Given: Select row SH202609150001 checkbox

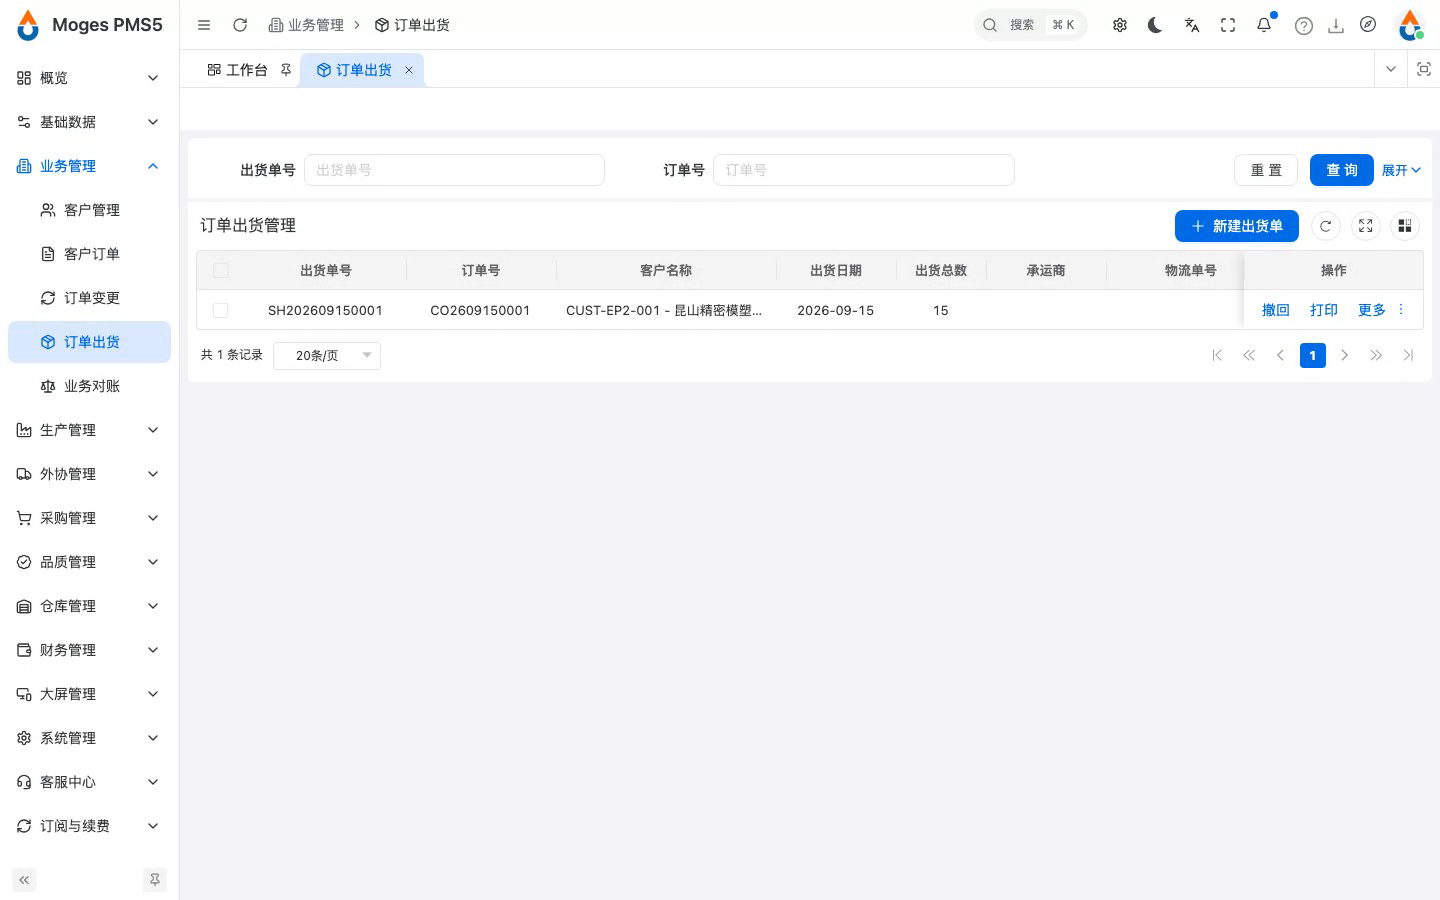Looking at the screenshot, I should (221, 310).
